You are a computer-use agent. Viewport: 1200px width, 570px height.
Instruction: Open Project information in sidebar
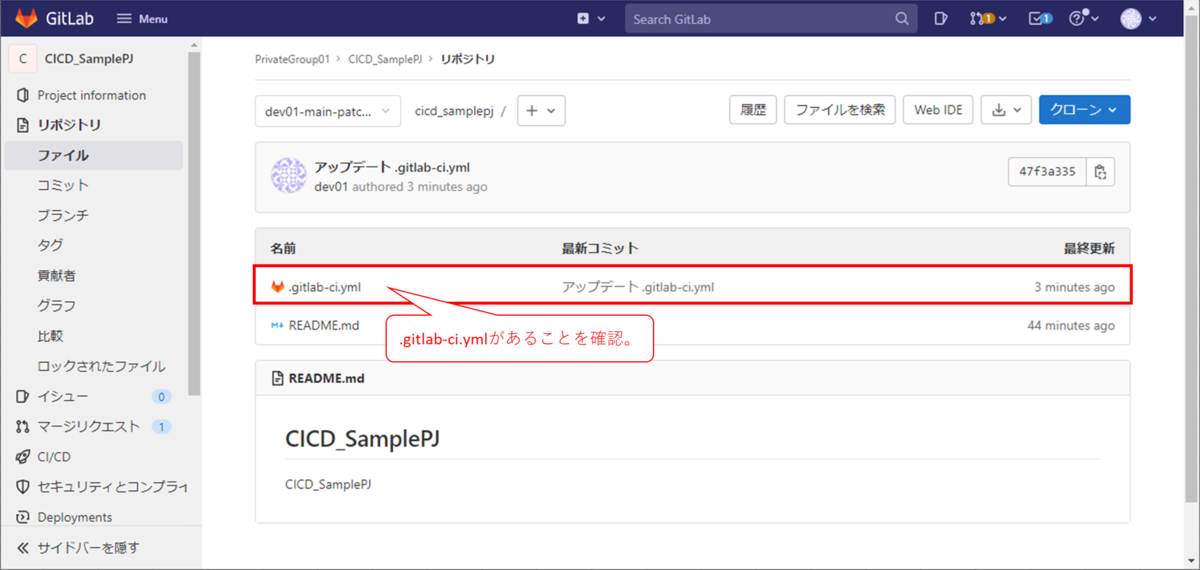(92, 95)
